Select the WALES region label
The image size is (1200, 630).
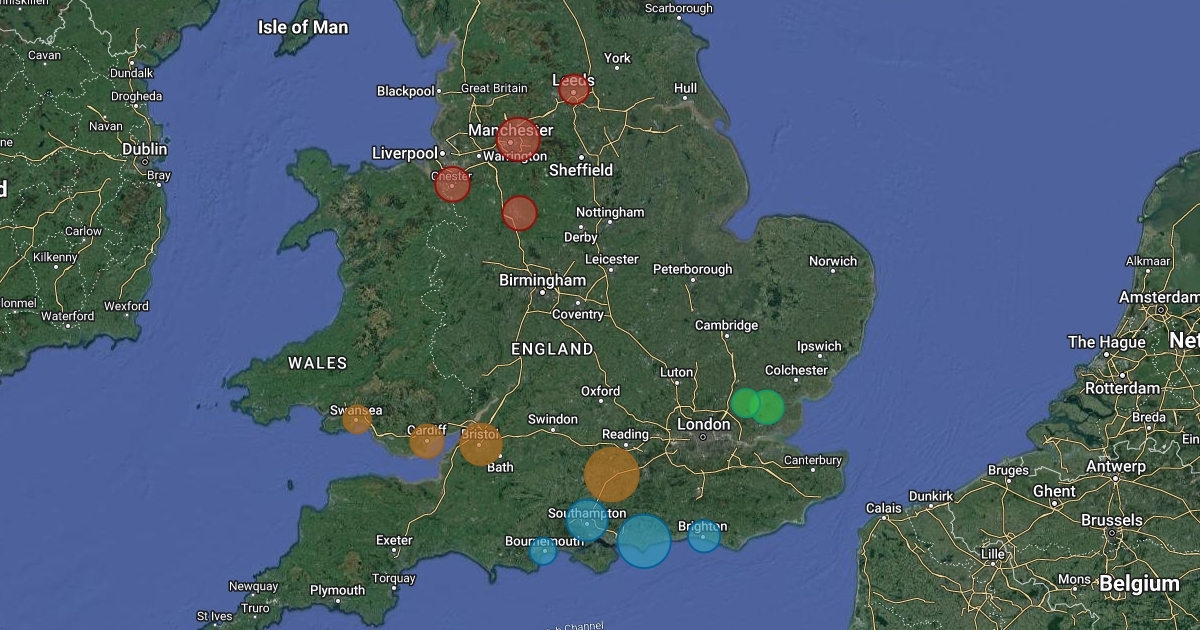tap(318, 363)
